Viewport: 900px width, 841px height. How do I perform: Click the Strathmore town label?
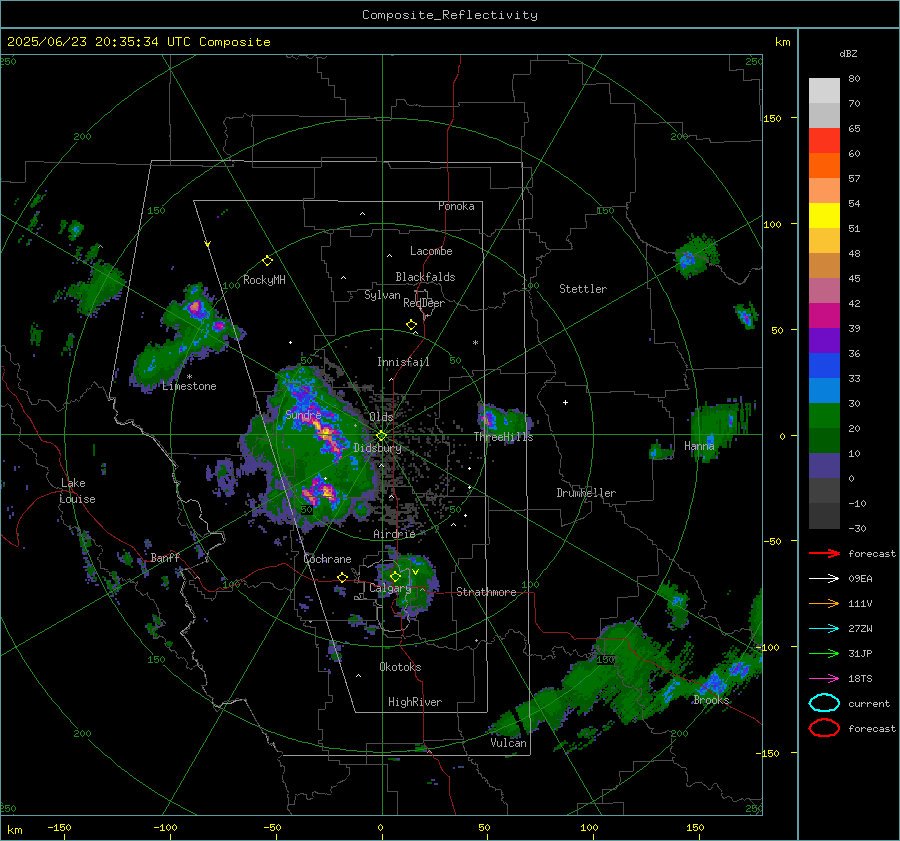pos(486,592)
